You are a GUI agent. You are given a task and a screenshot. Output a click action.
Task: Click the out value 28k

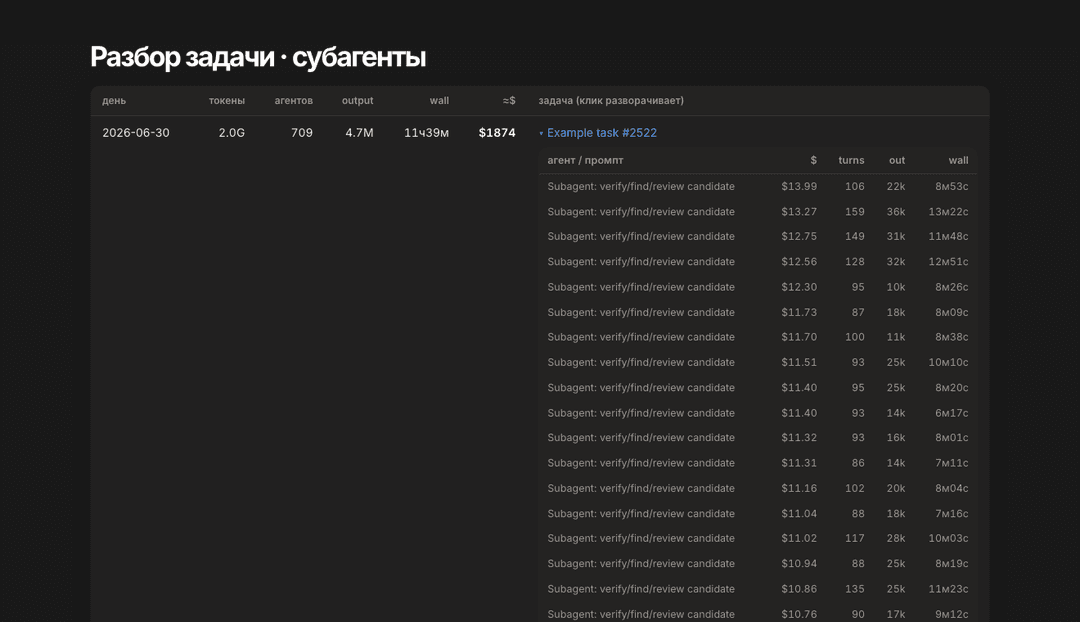896,538
